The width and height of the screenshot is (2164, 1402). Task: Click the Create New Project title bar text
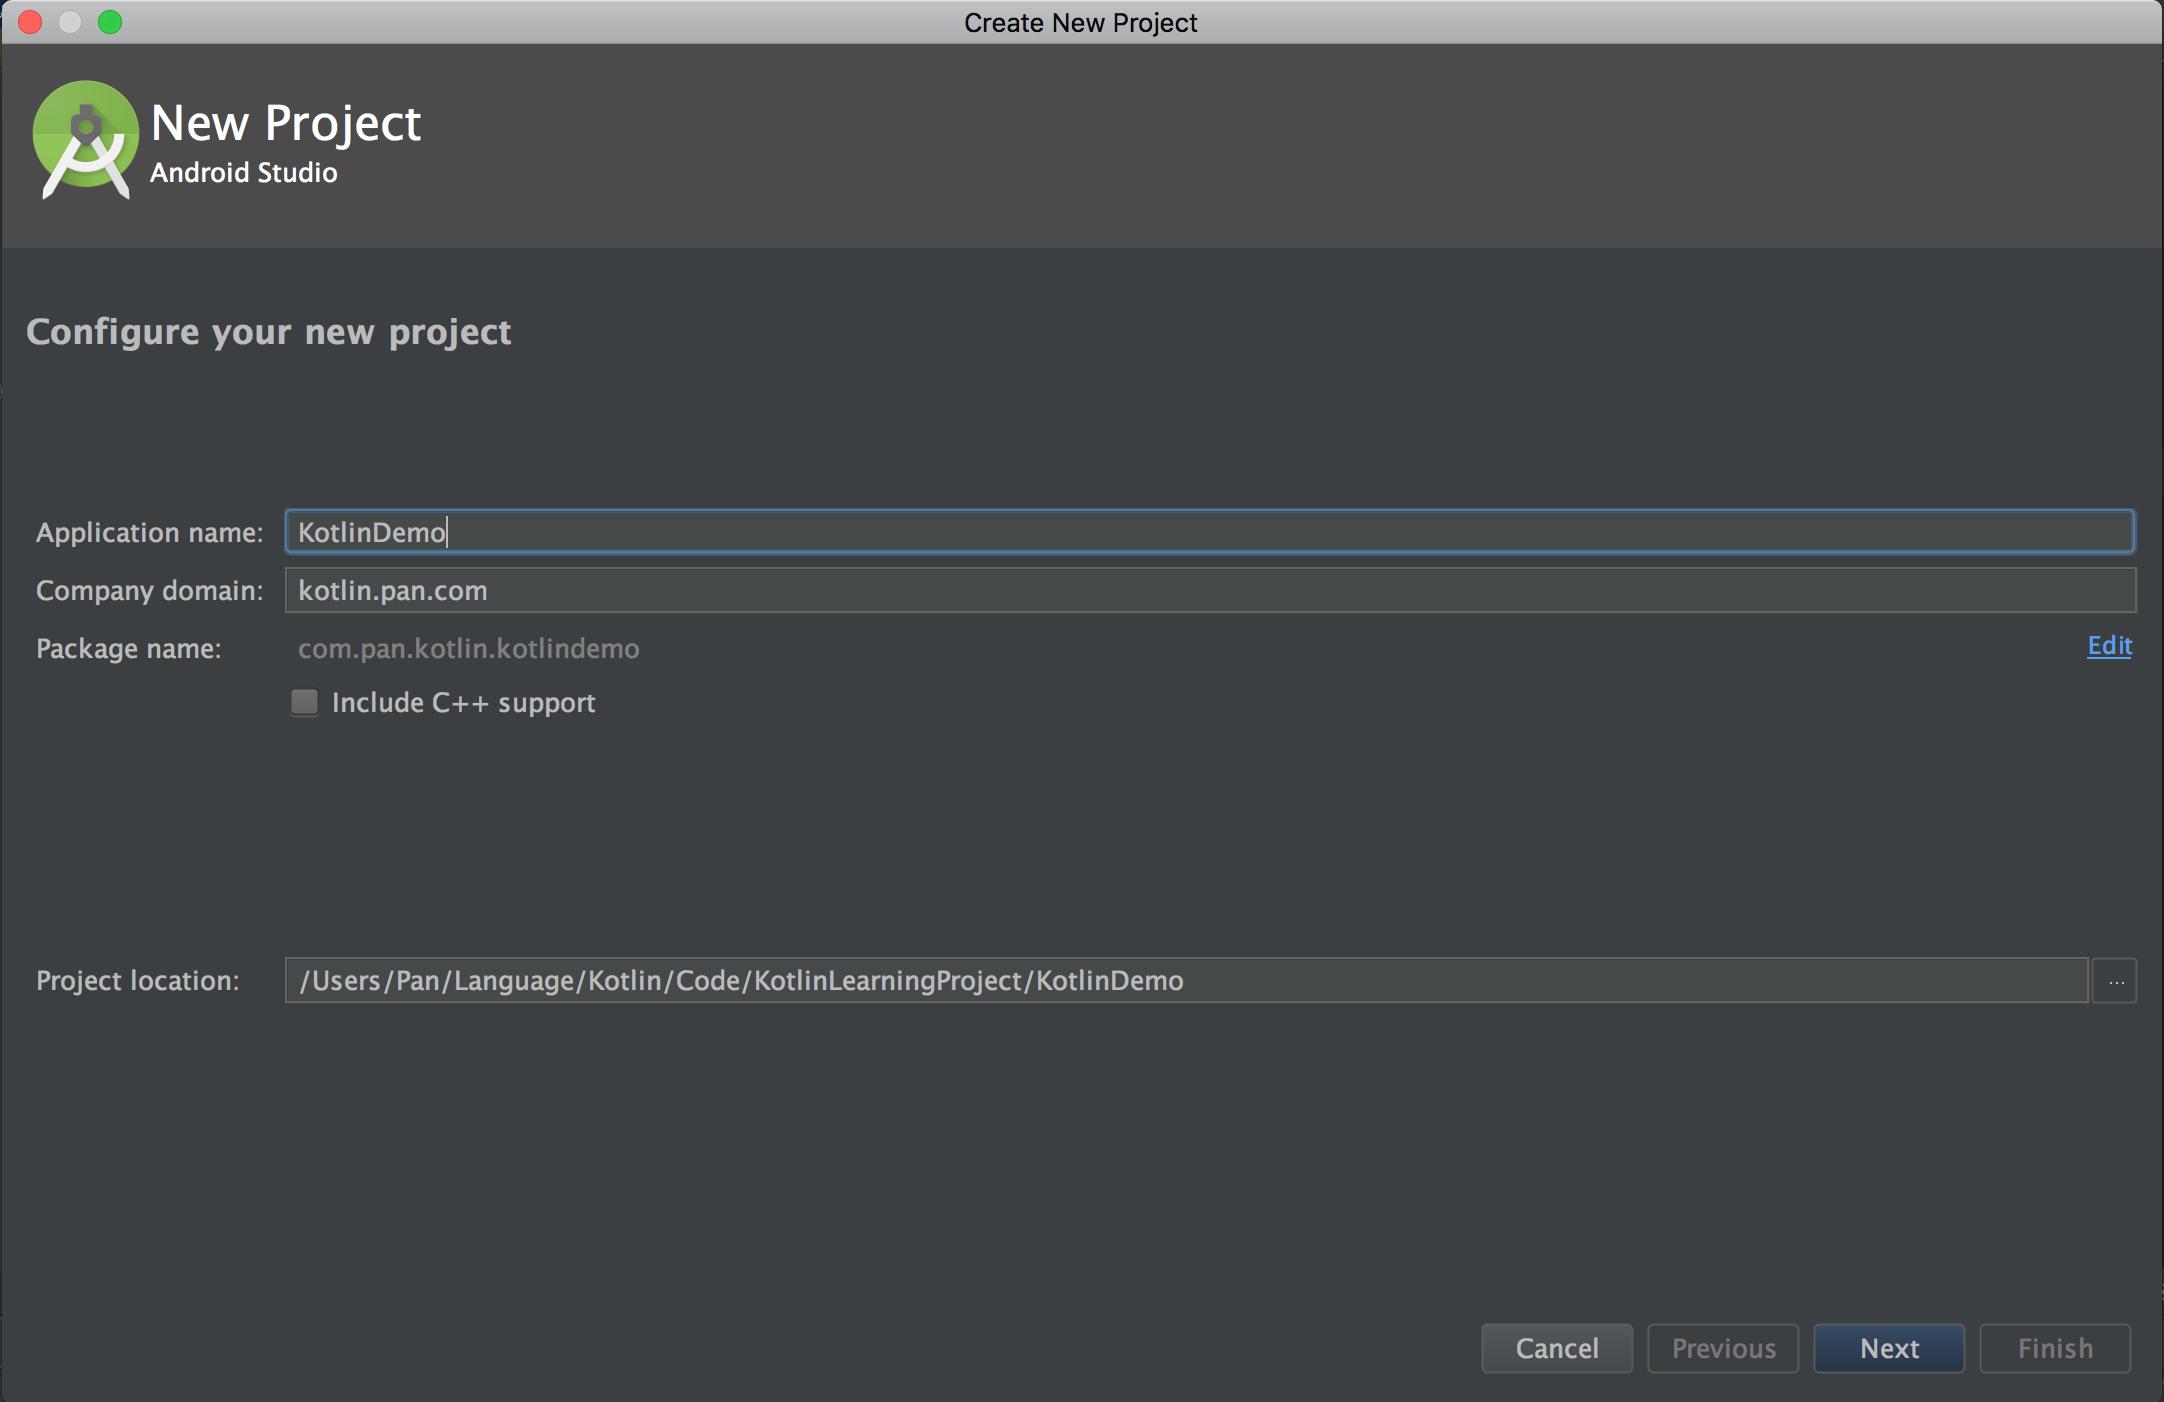tap(1080, 23)
